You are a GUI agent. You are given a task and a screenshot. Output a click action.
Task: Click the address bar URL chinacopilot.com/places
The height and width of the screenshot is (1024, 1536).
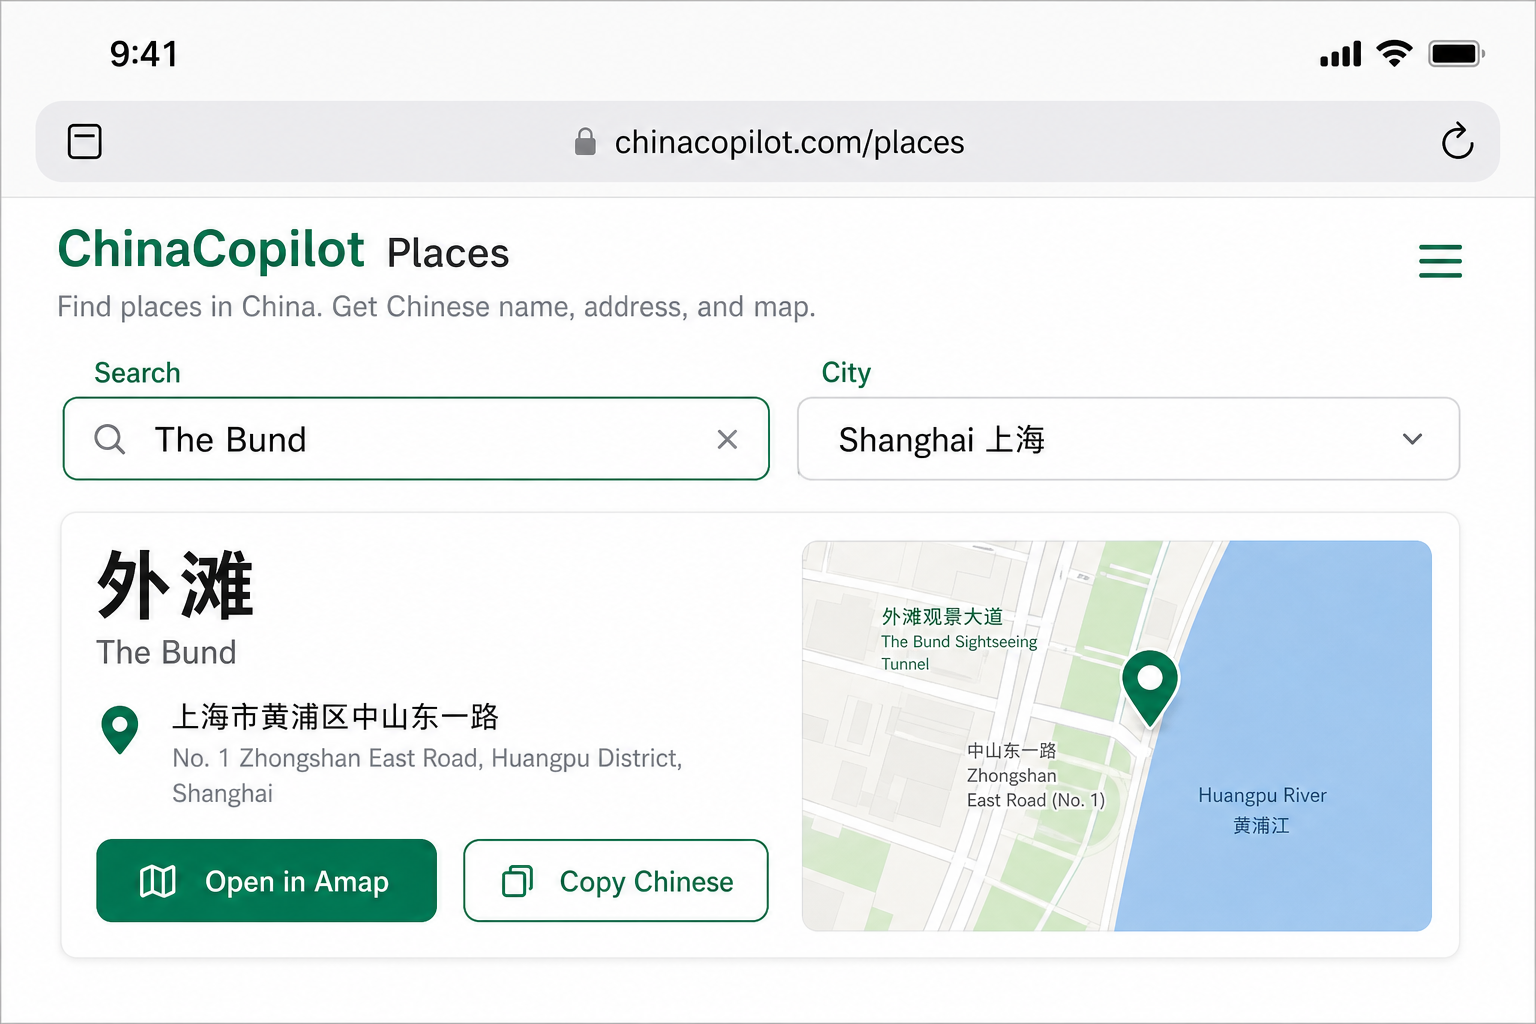coord(789,142)
